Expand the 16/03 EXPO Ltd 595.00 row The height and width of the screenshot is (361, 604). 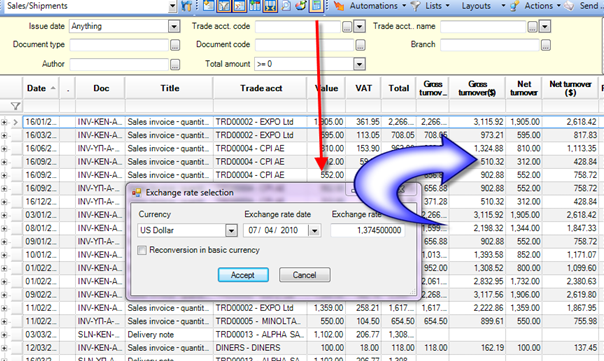point(4,136)
